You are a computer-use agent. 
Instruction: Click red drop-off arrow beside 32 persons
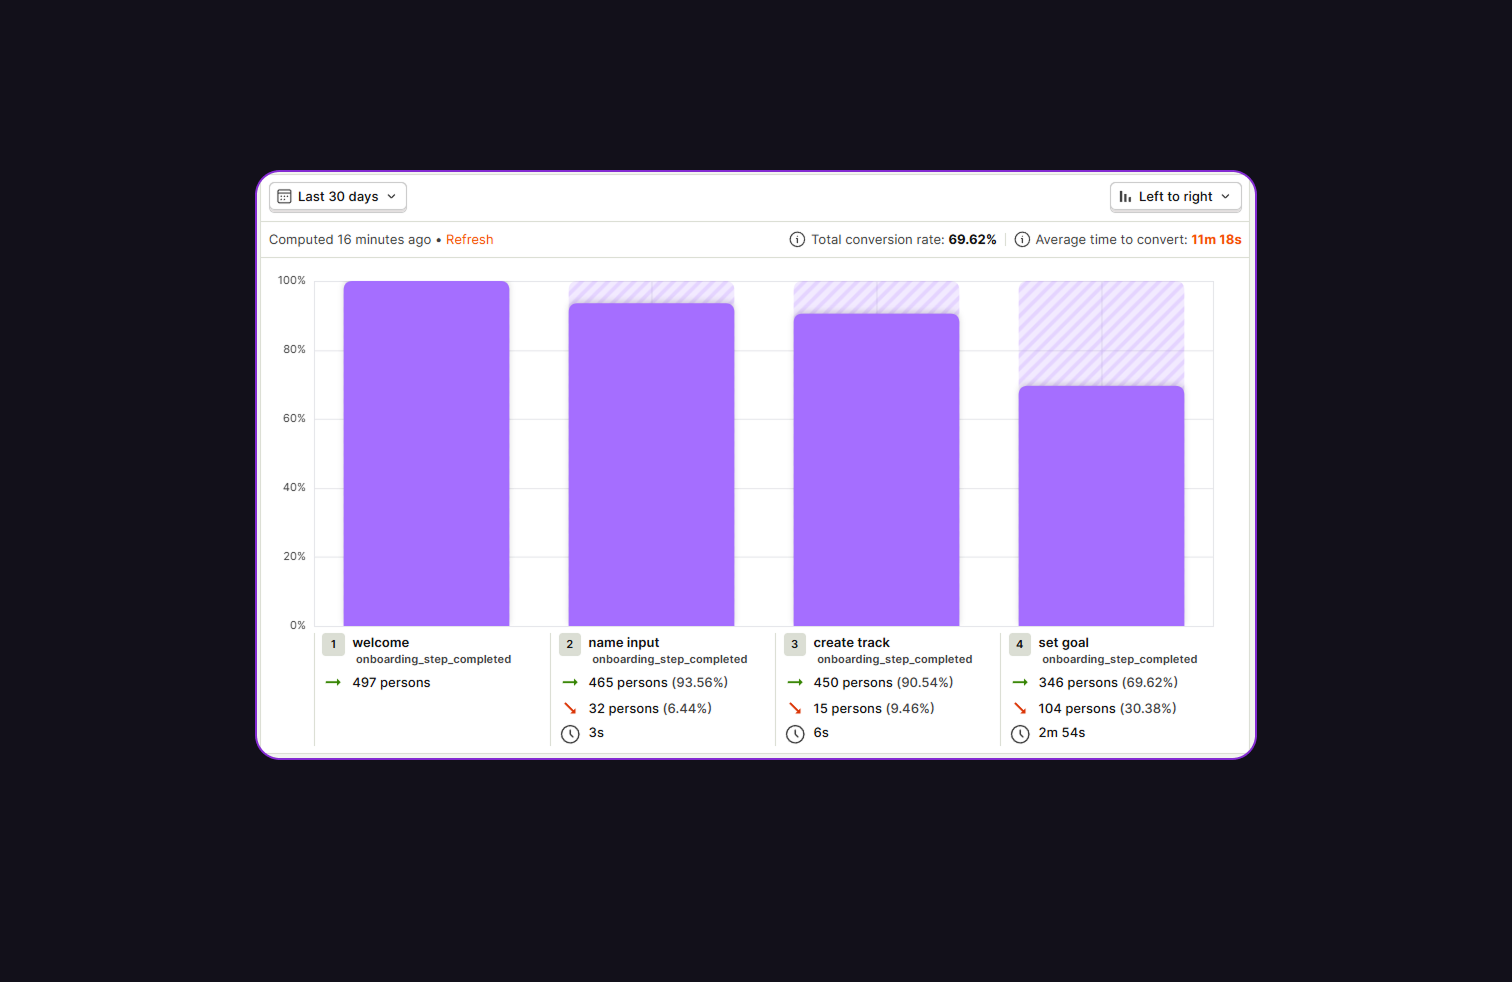(x=570, y=709)
